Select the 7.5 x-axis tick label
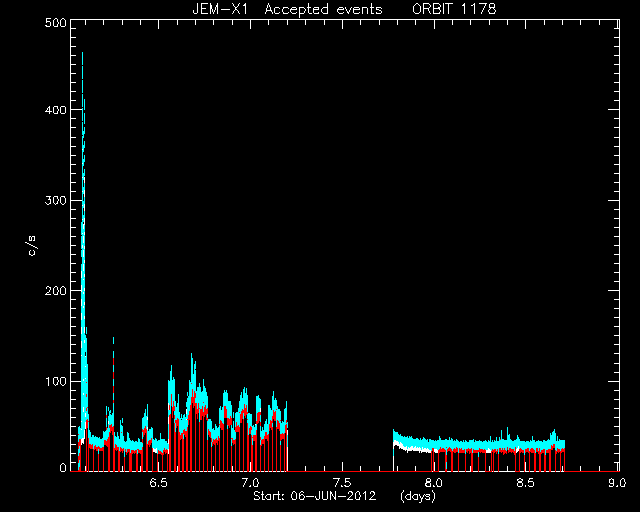This screenshot has width=640, height=512. 342,483
